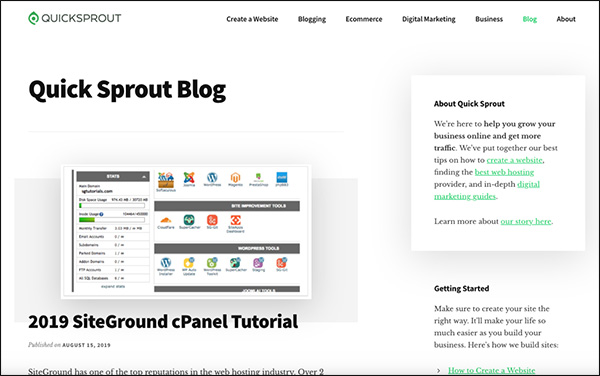Follow the best web hosting link
Screen dimensions: 600x376
coord(504,172)
